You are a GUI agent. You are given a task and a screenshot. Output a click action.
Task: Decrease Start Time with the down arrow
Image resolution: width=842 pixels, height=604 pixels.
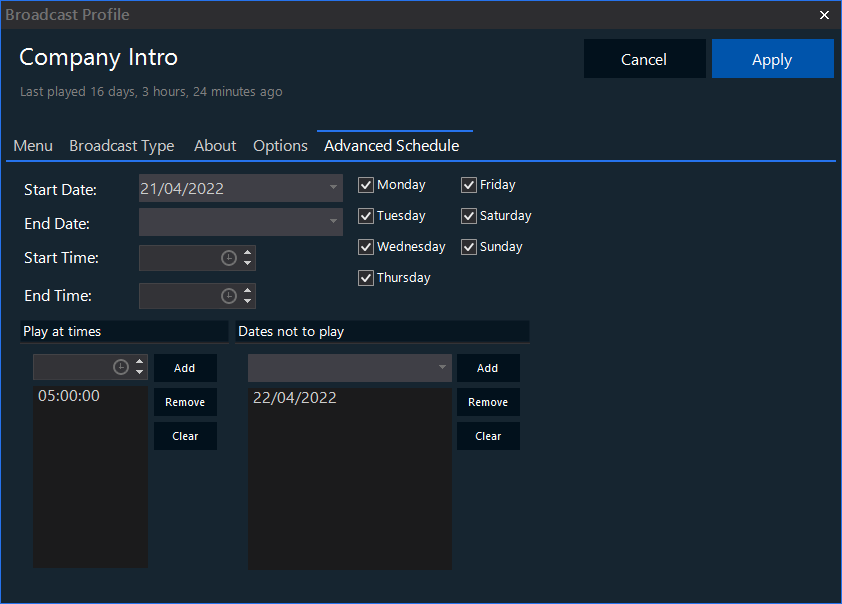click(x=248, y=263)
